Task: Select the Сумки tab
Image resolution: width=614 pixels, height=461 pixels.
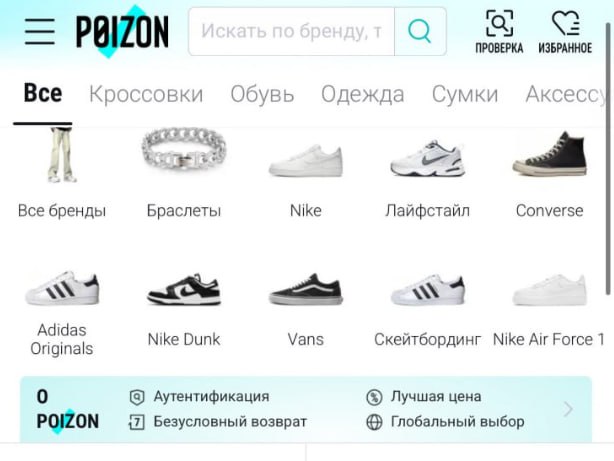Action: tap(465, 94)
